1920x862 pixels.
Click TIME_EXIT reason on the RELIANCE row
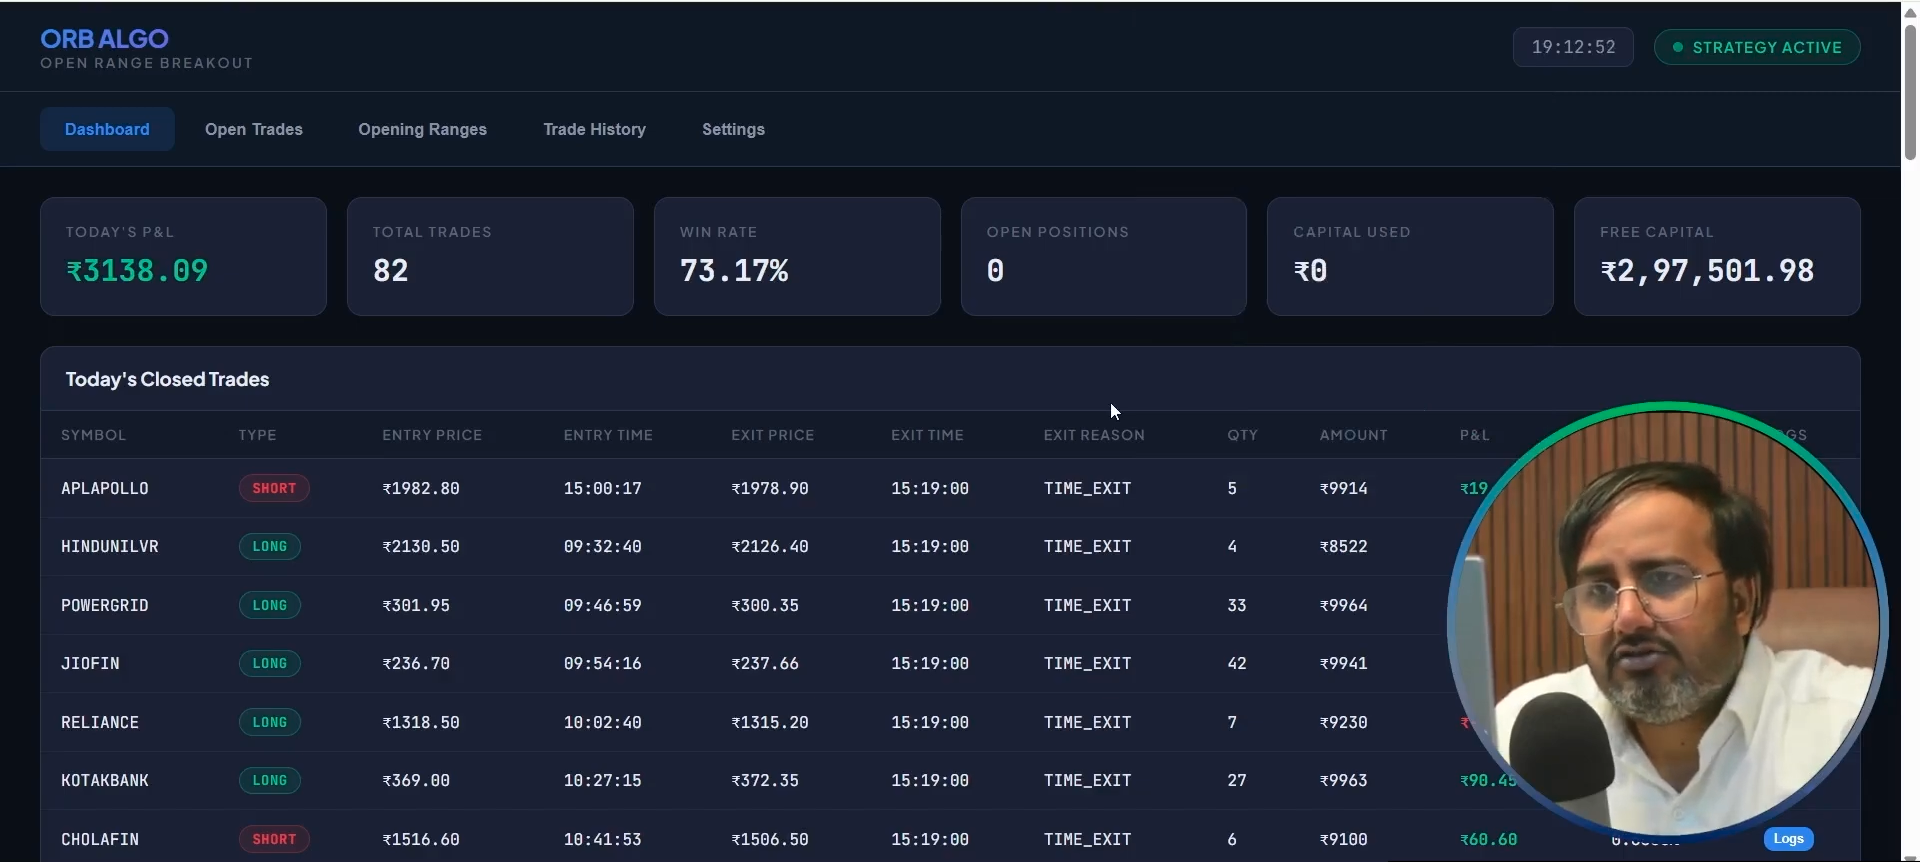(x=1087, y=722)
